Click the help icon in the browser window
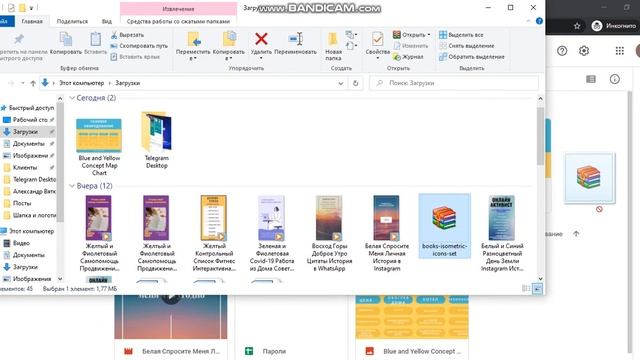Screen dimensions: 640x360 tap(562, 51)
